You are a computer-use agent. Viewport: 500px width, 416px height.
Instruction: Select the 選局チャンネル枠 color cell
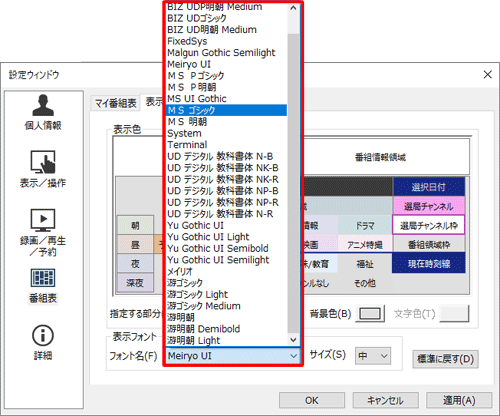tap(429, 225)
